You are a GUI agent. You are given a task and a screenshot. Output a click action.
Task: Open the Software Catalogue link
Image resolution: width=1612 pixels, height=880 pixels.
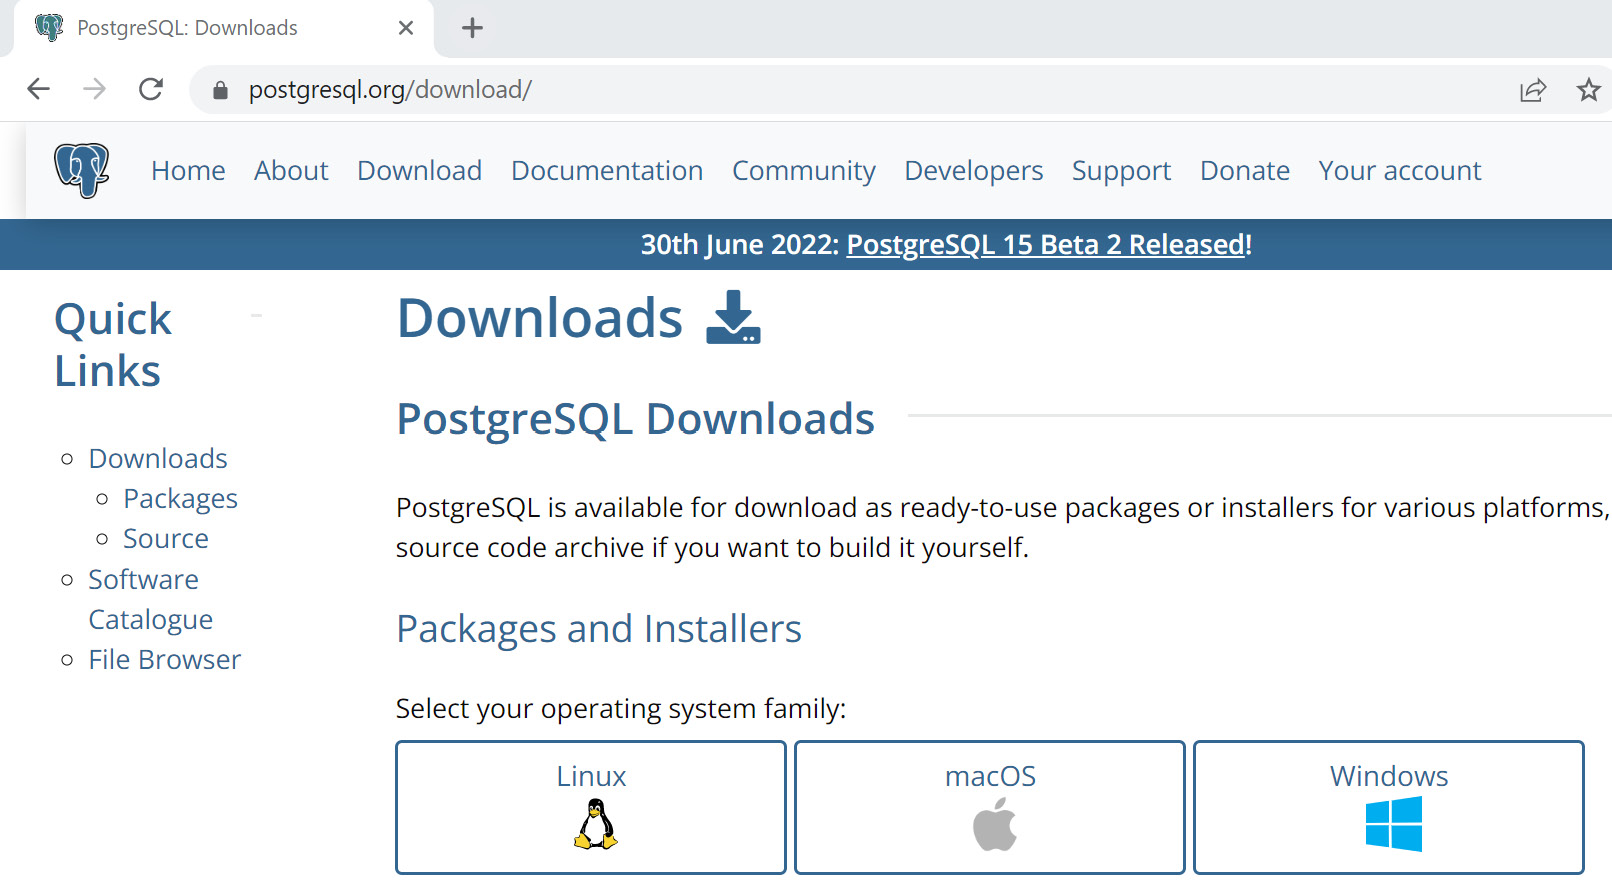151,600
